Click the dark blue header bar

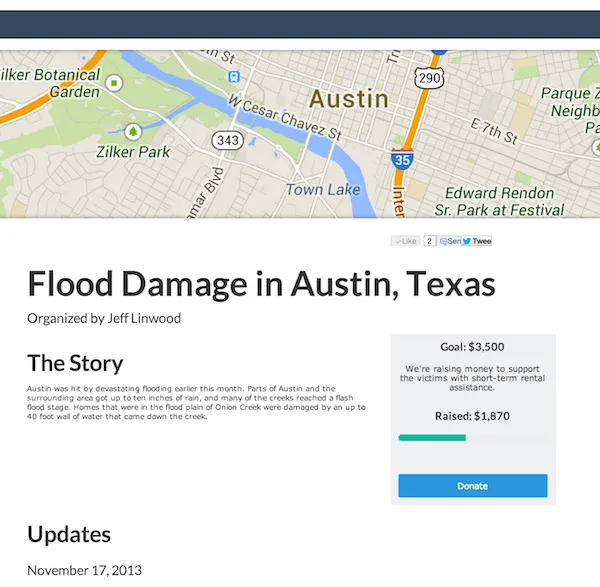[x=300, y=24]
